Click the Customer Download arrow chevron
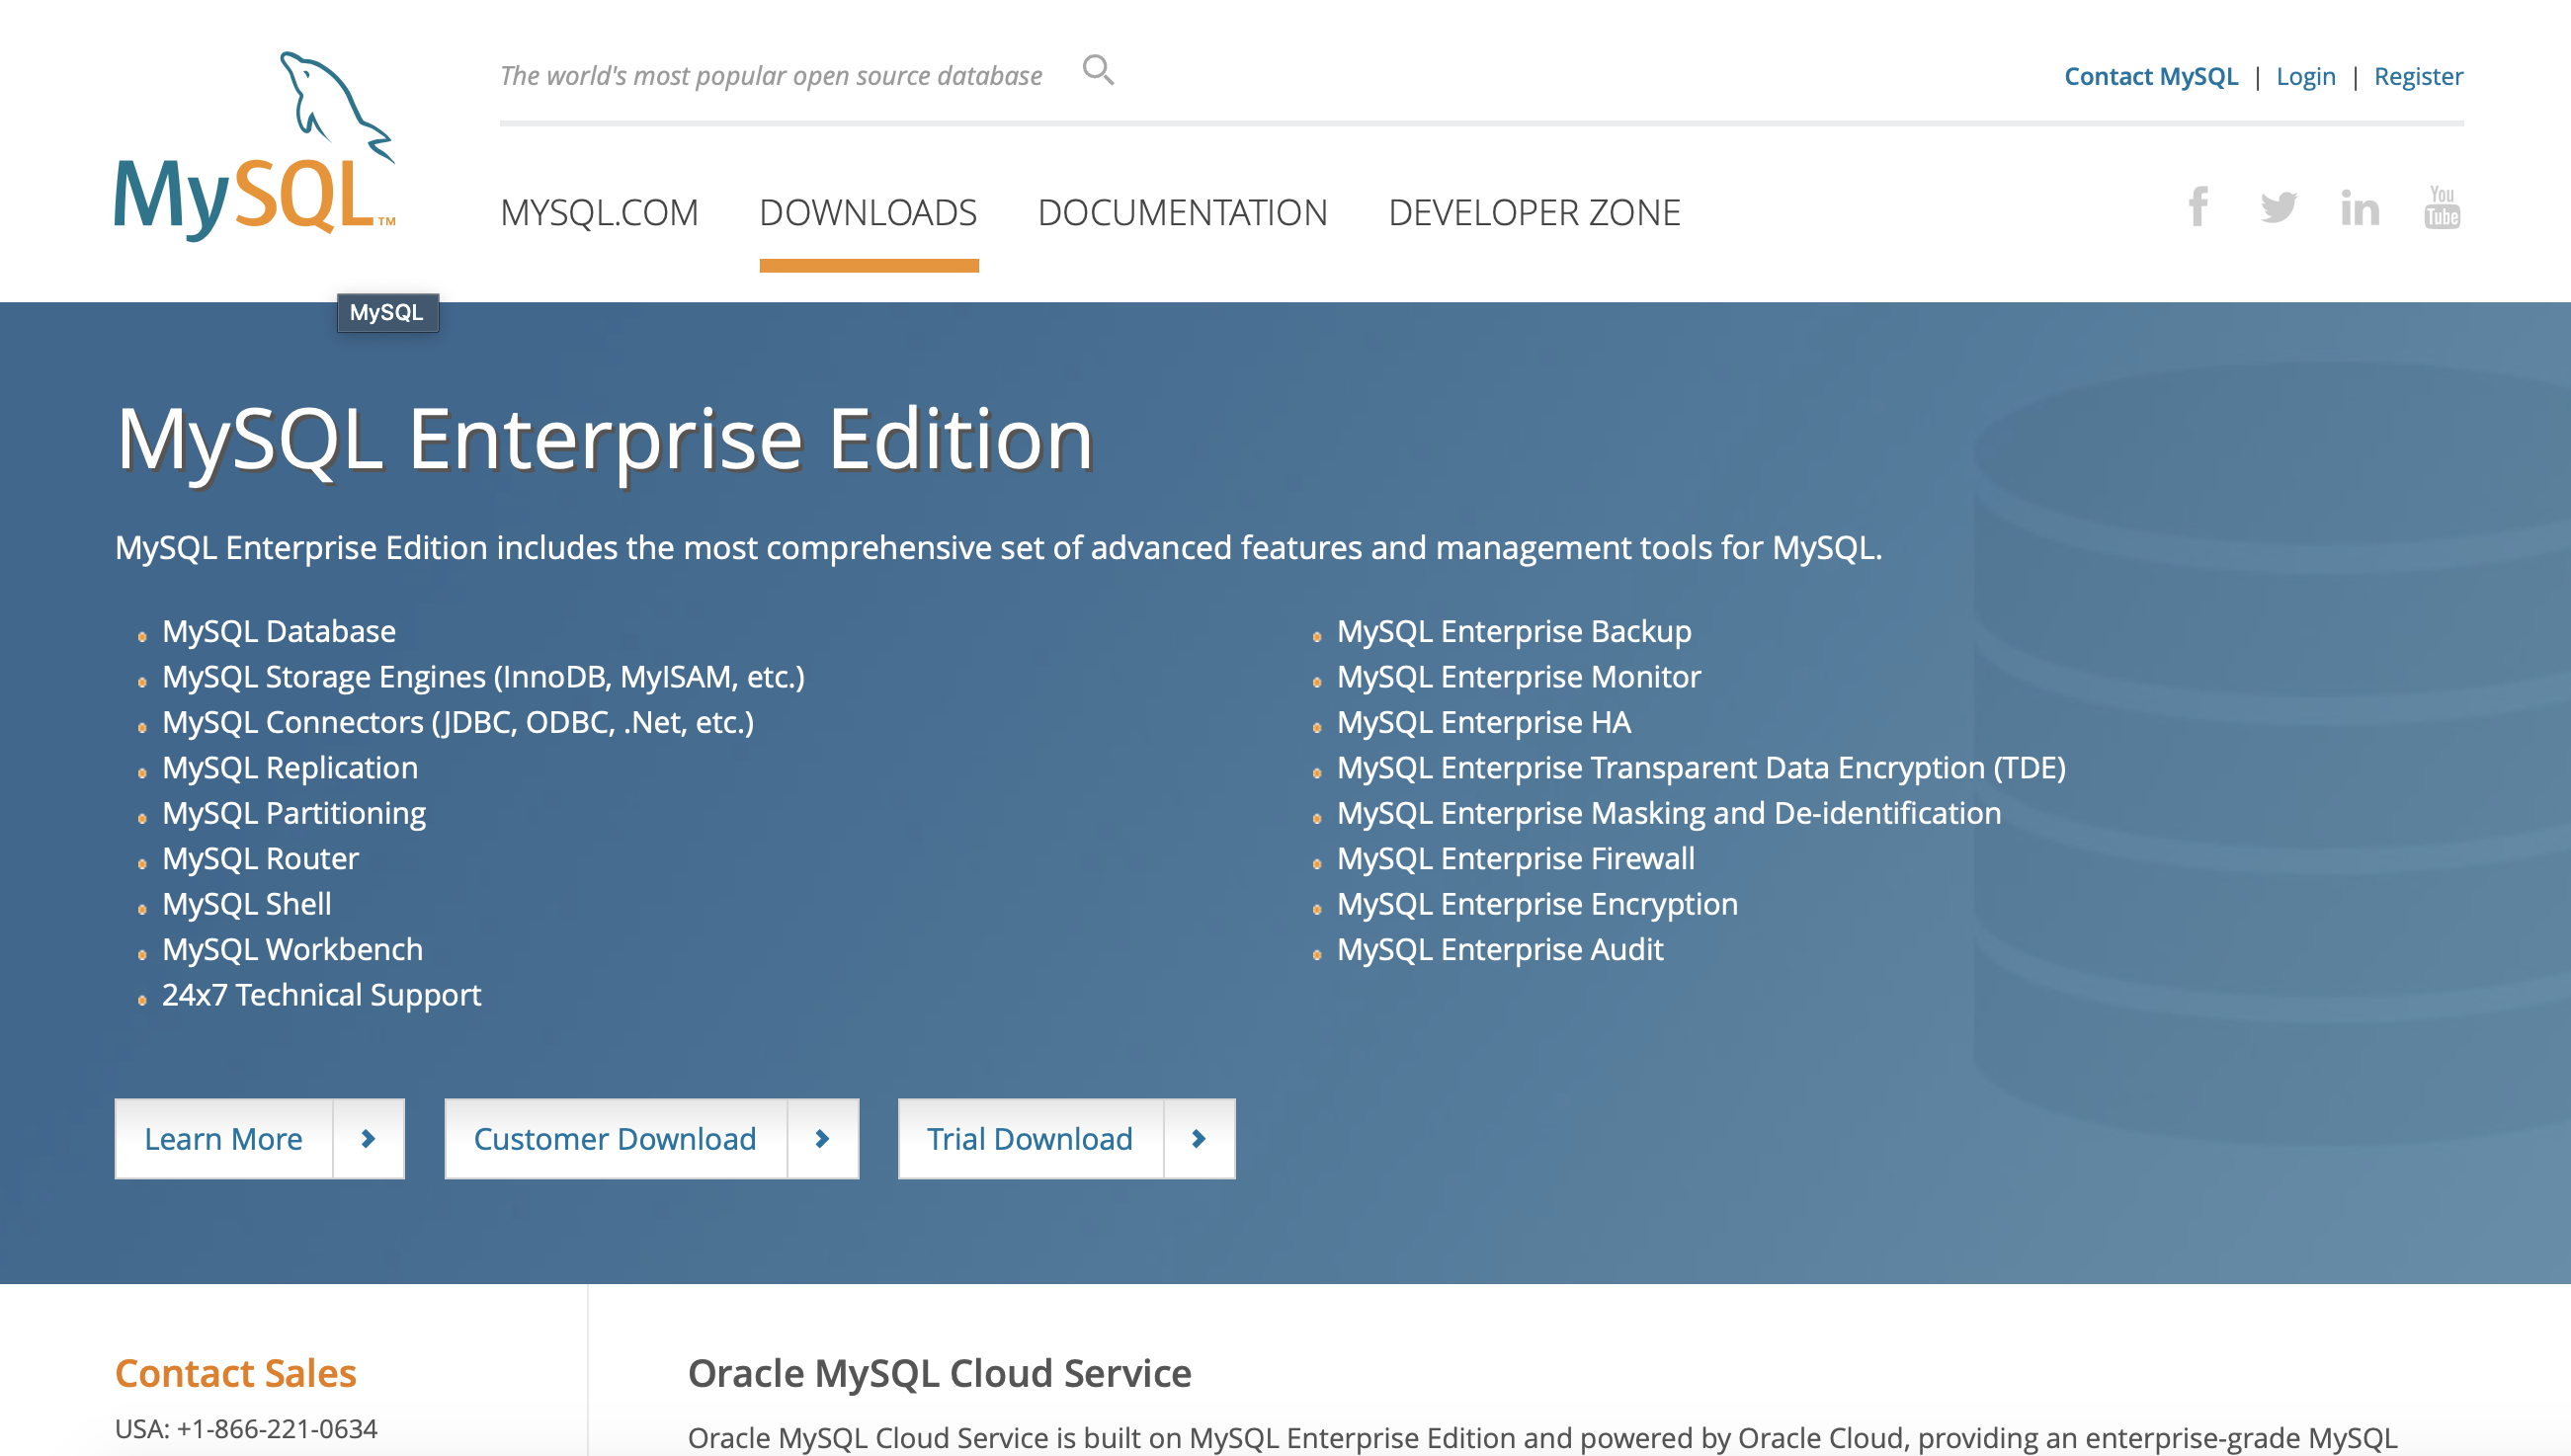Image resolution: width=2571 pixels, height=1456 pixels. click(x=822, y=1139)
